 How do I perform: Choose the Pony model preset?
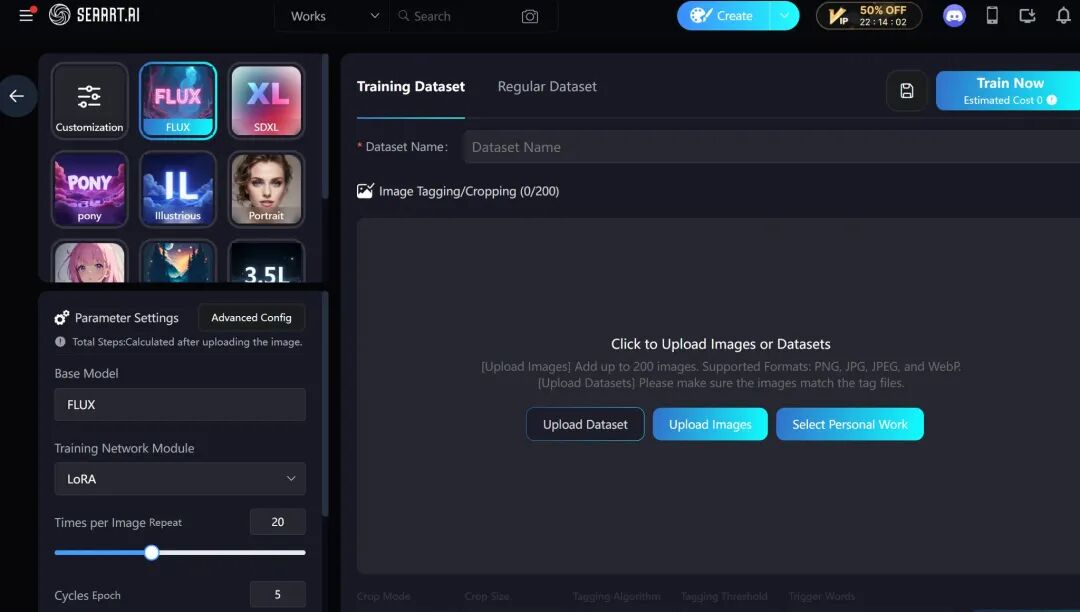(90, 189)
